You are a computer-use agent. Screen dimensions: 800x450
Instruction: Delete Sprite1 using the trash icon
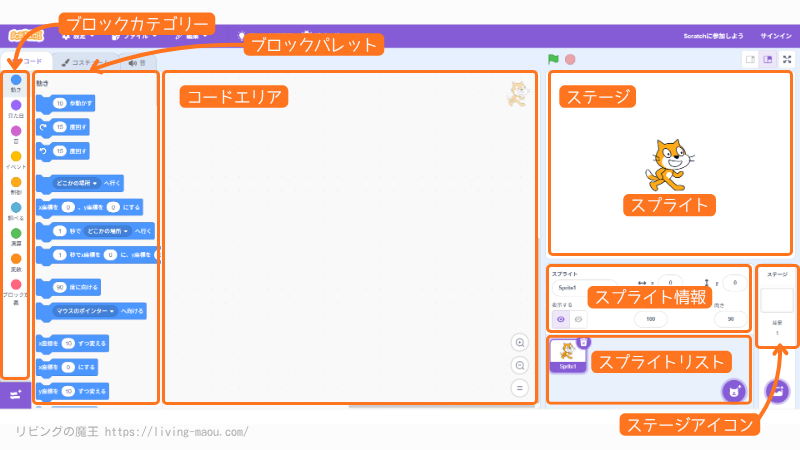pos(583,342)
